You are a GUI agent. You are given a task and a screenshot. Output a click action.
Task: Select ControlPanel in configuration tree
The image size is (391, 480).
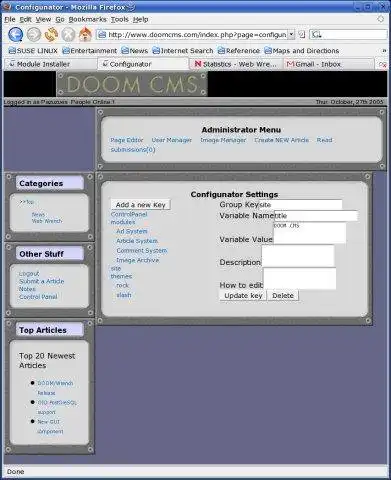click(129, 214)
